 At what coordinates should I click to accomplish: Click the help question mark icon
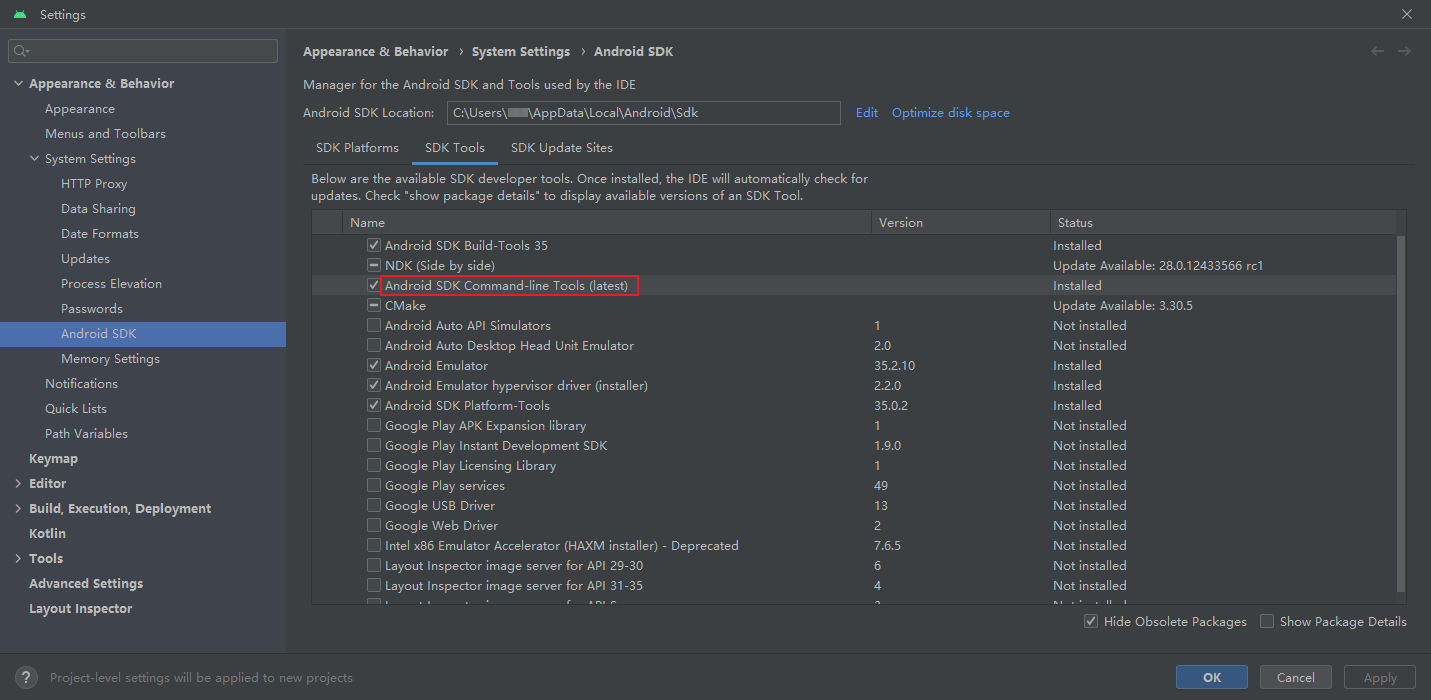click(x=28, y=677)
